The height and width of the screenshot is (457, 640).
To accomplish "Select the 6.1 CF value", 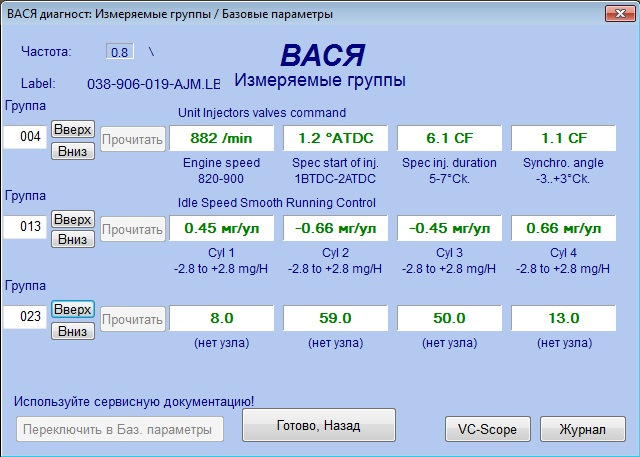I will tap(449, 138).
